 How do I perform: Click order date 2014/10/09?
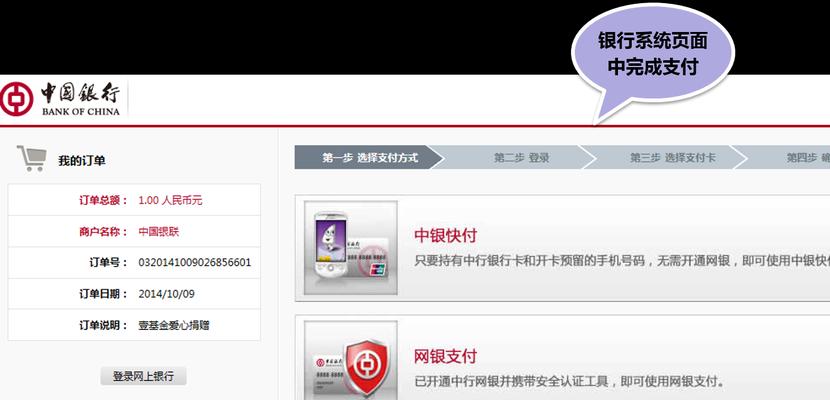[x=166, y=294]
